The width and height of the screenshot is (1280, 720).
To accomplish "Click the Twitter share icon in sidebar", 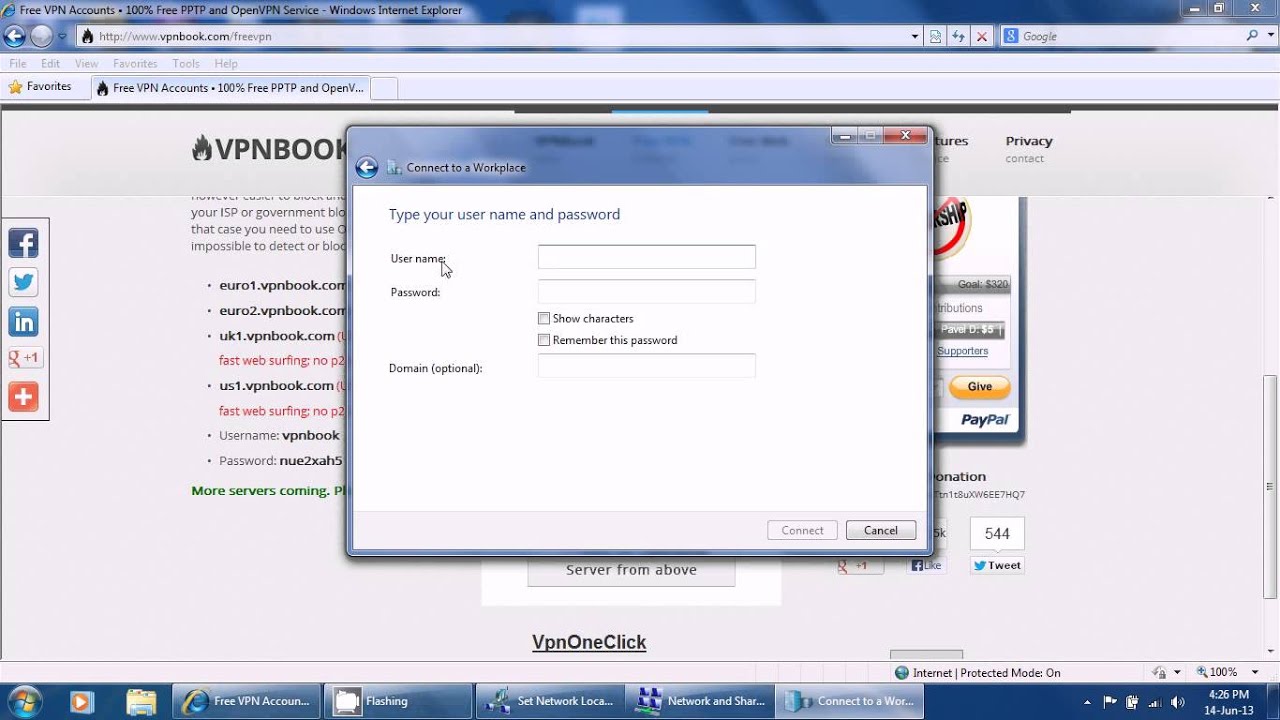I will click(23, 282).
